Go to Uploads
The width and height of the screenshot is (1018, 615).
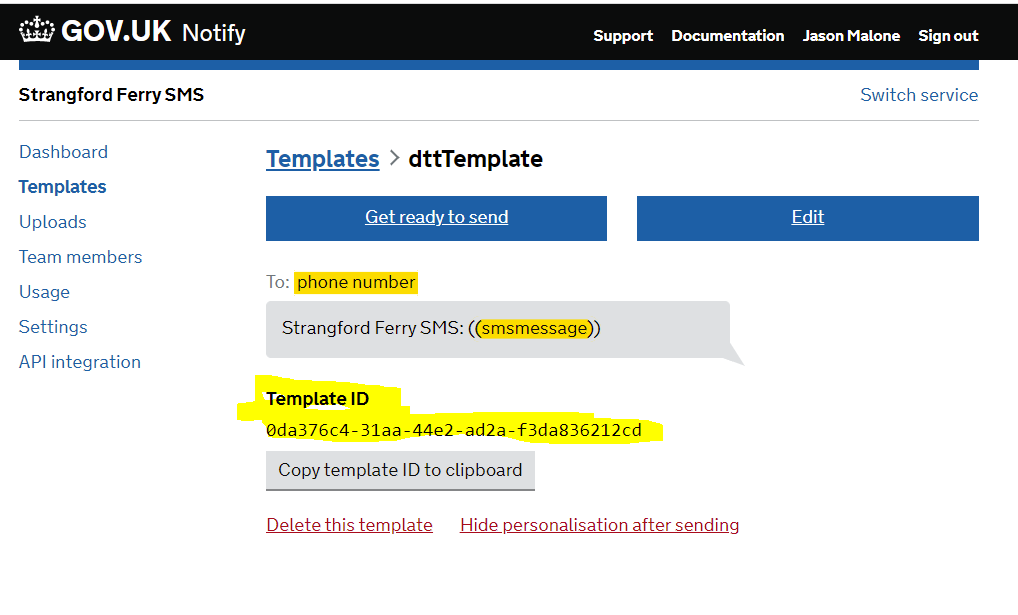52,221
